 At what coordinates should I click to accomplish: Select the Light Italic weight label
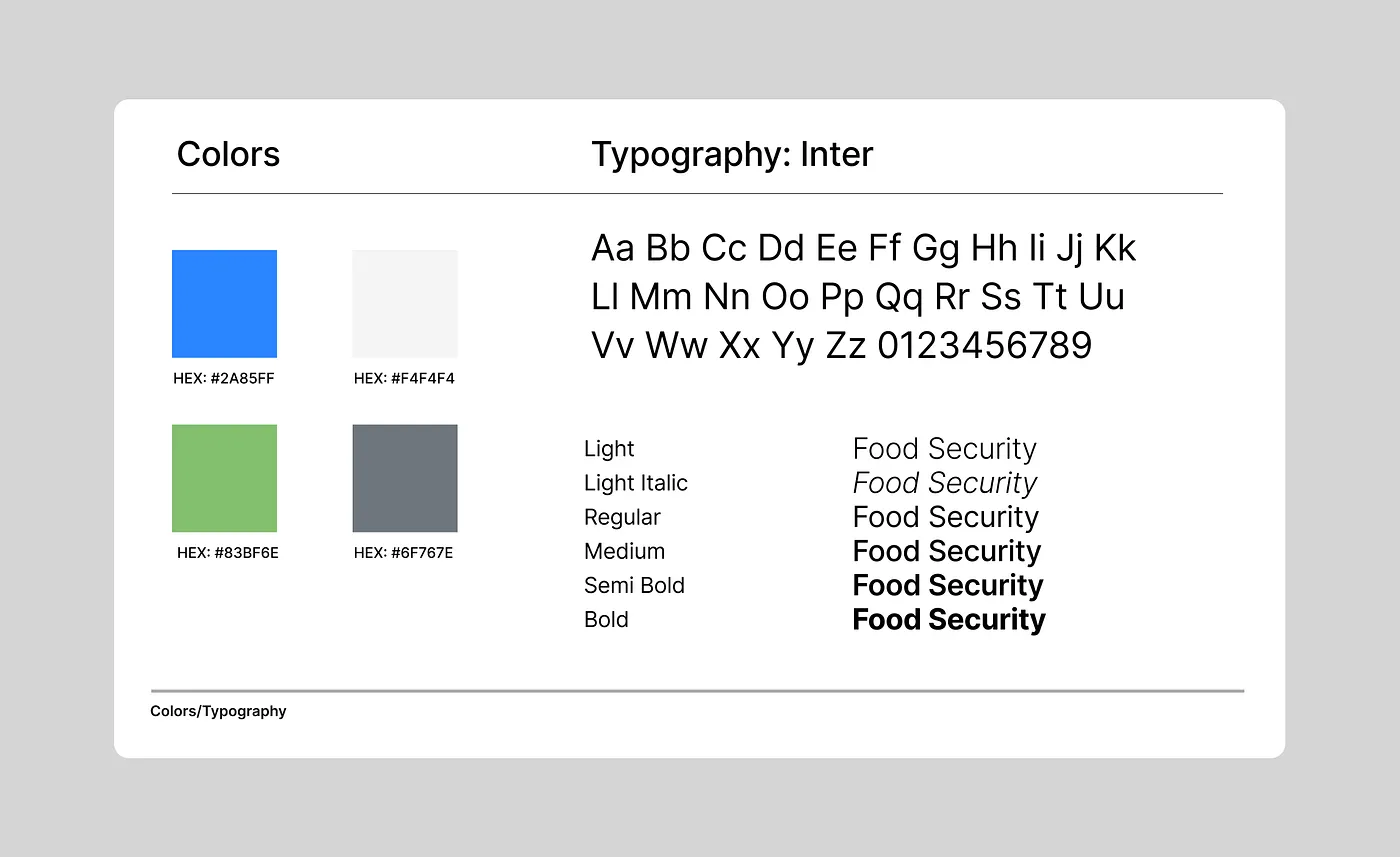(636, 483)
